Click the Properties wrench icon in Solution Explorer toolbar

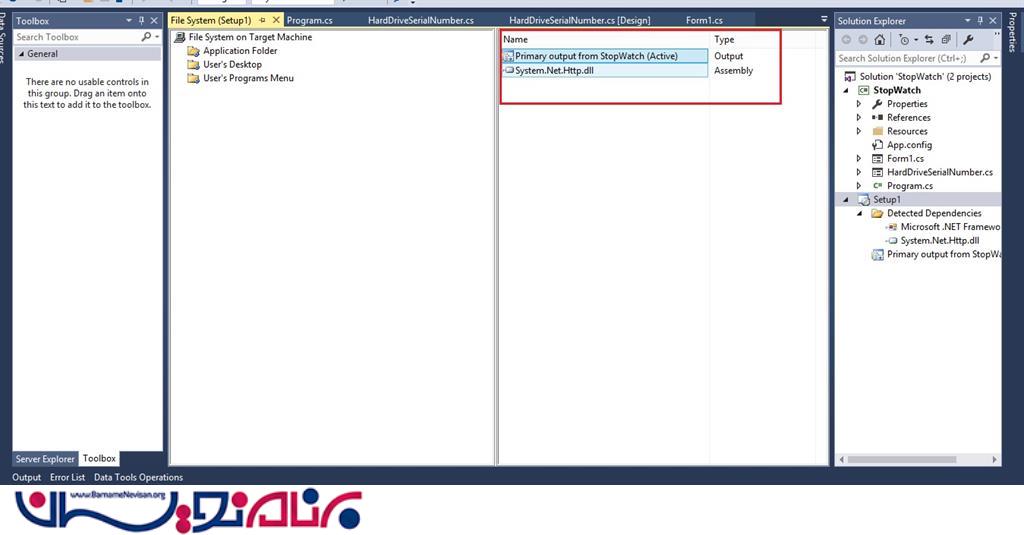coord(968,40)
